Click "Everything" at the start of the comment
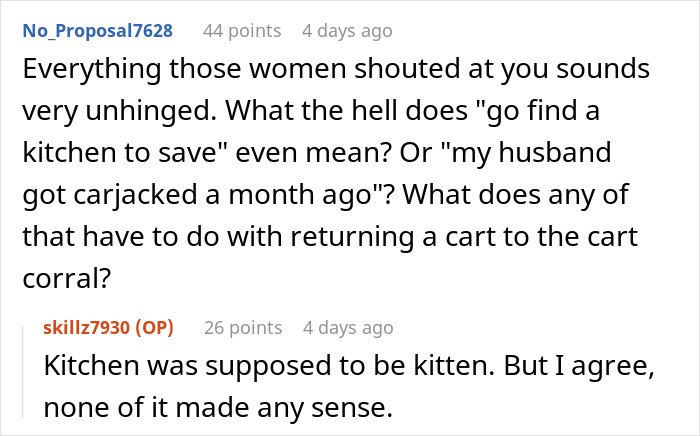The width and height of the screenshot is (700, 436). point(92,70)
